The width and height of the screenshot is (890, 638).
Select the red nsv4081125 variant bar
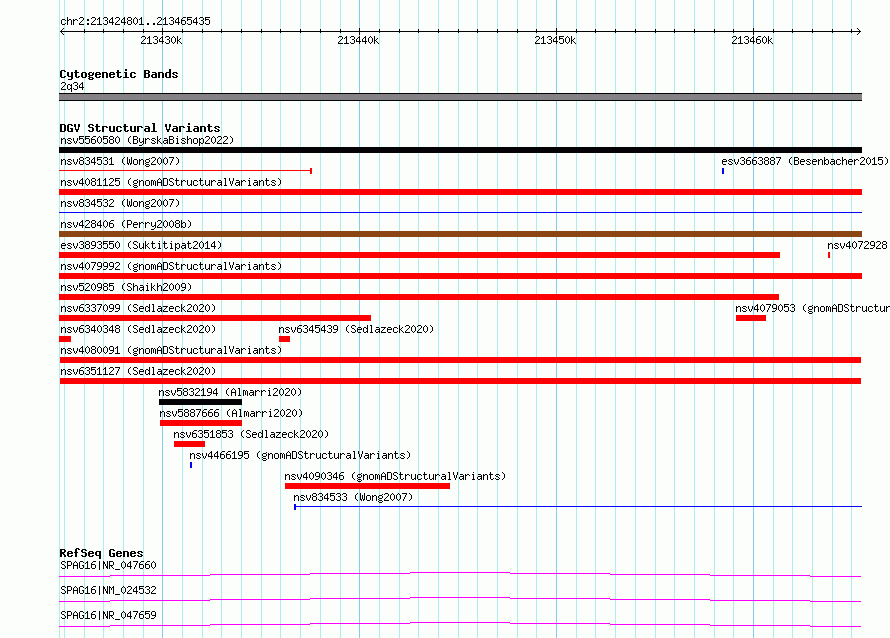[460, 192]
